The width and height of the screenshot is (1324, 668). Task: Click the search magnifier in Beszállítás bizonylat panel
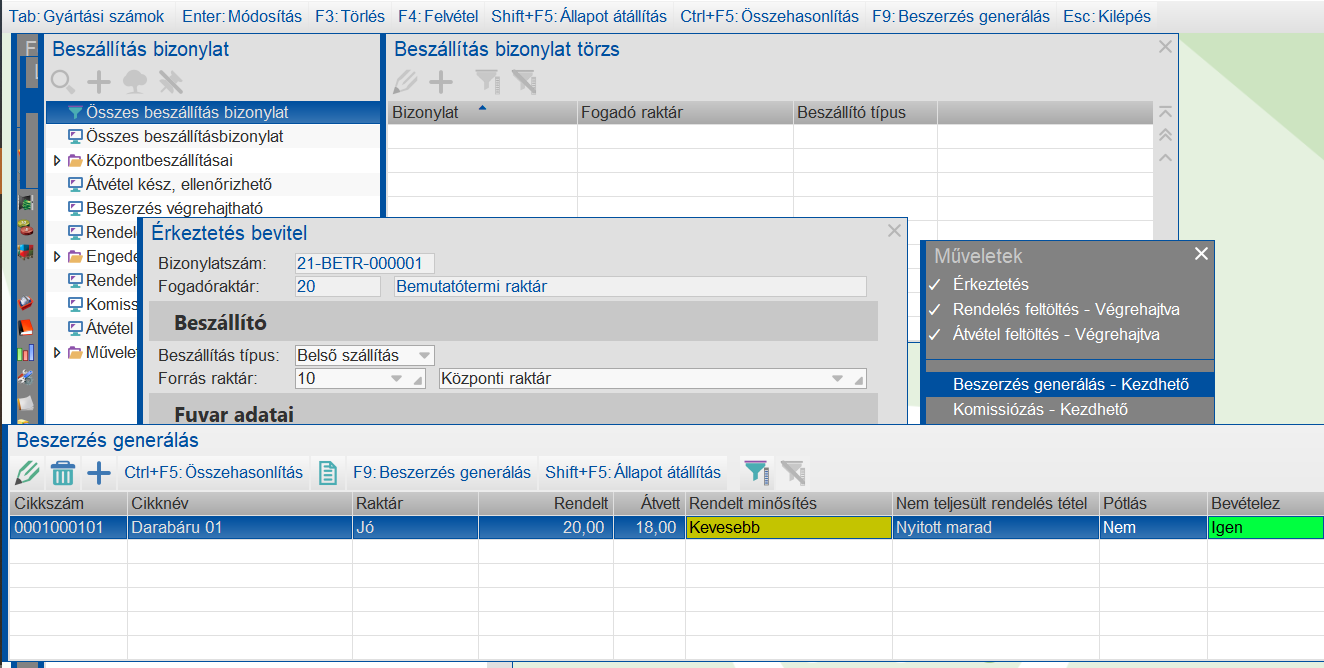click(62, 82)
